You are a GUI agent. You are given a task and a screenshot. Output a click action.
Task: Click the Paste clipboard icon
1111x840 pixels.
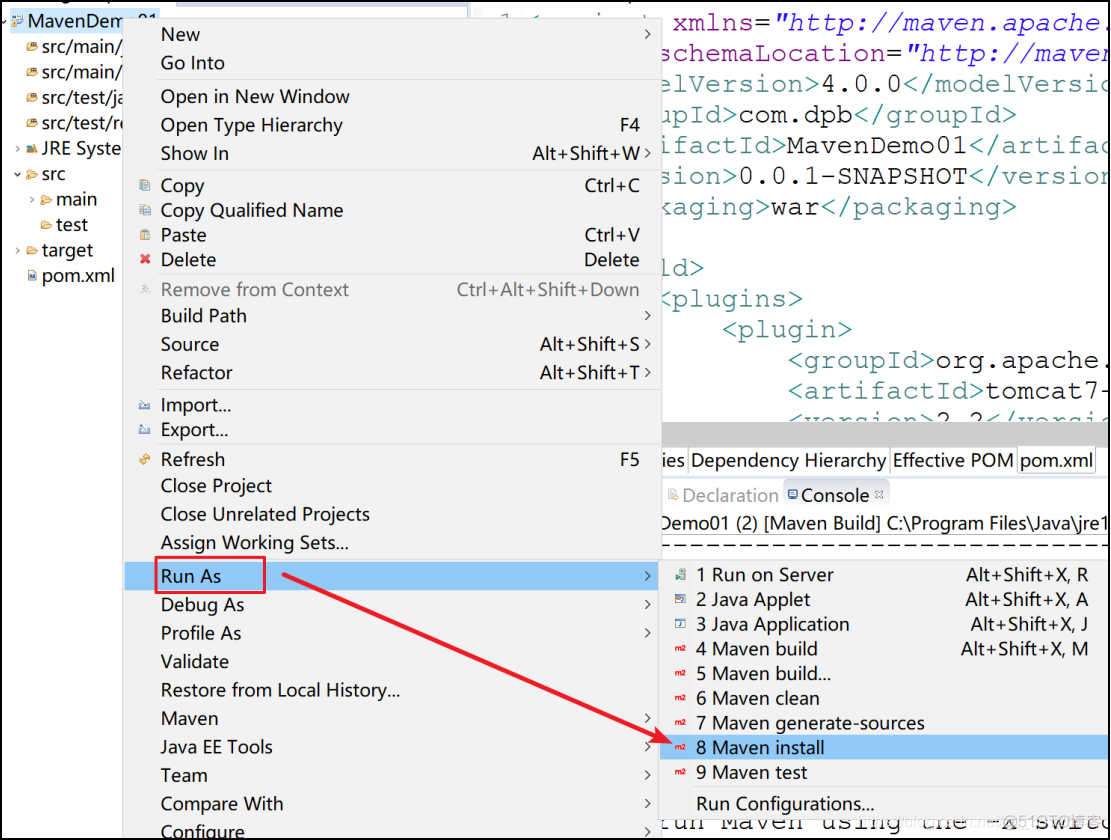(145, 235)
